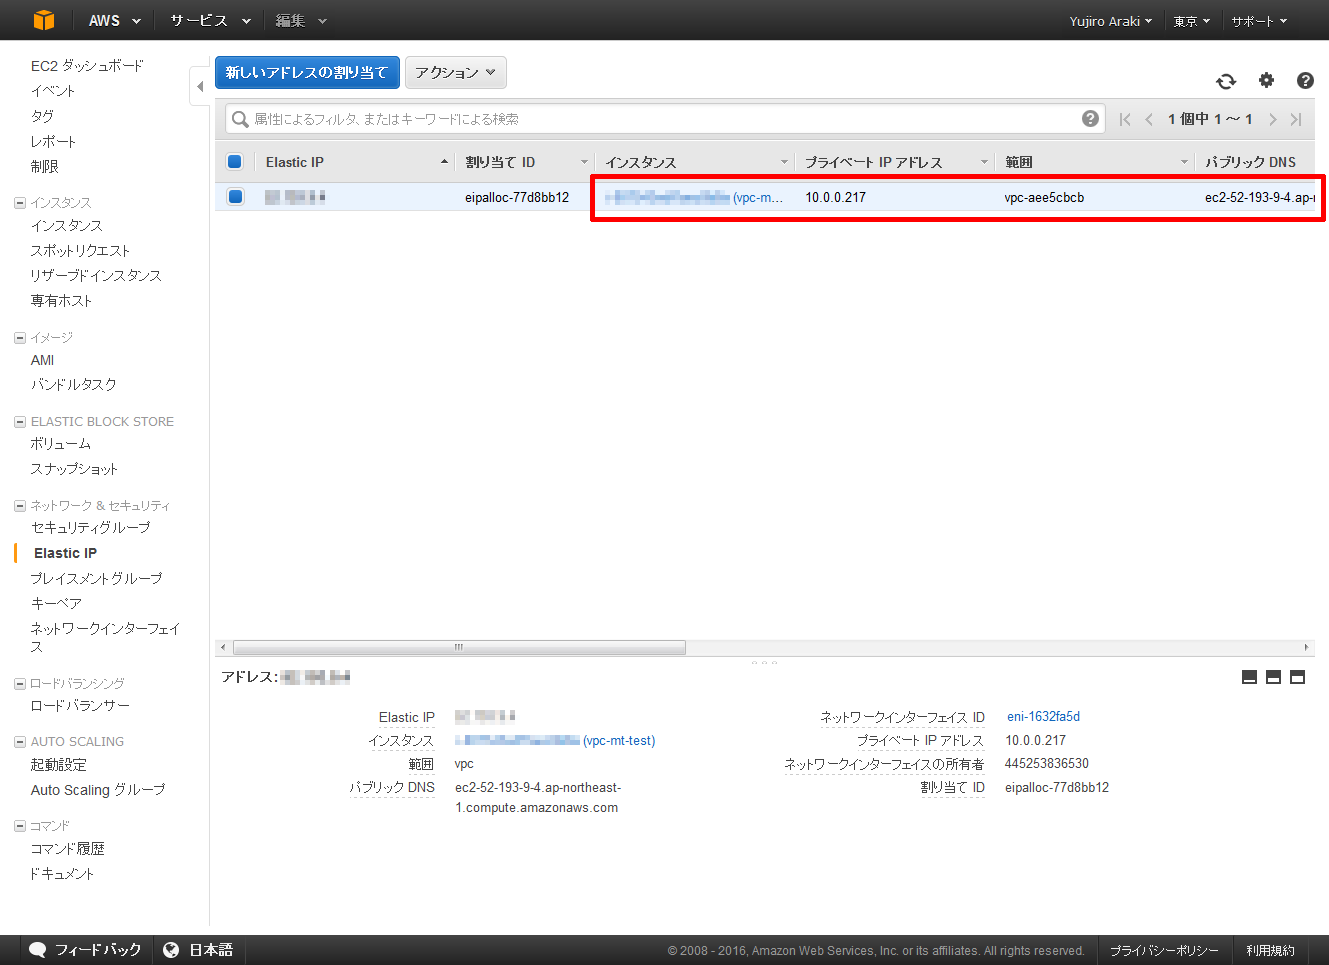Open network interface eni-1632fa5d link
The image size is (1329, 965).
pyautogui.click(x=1043, y=717)
